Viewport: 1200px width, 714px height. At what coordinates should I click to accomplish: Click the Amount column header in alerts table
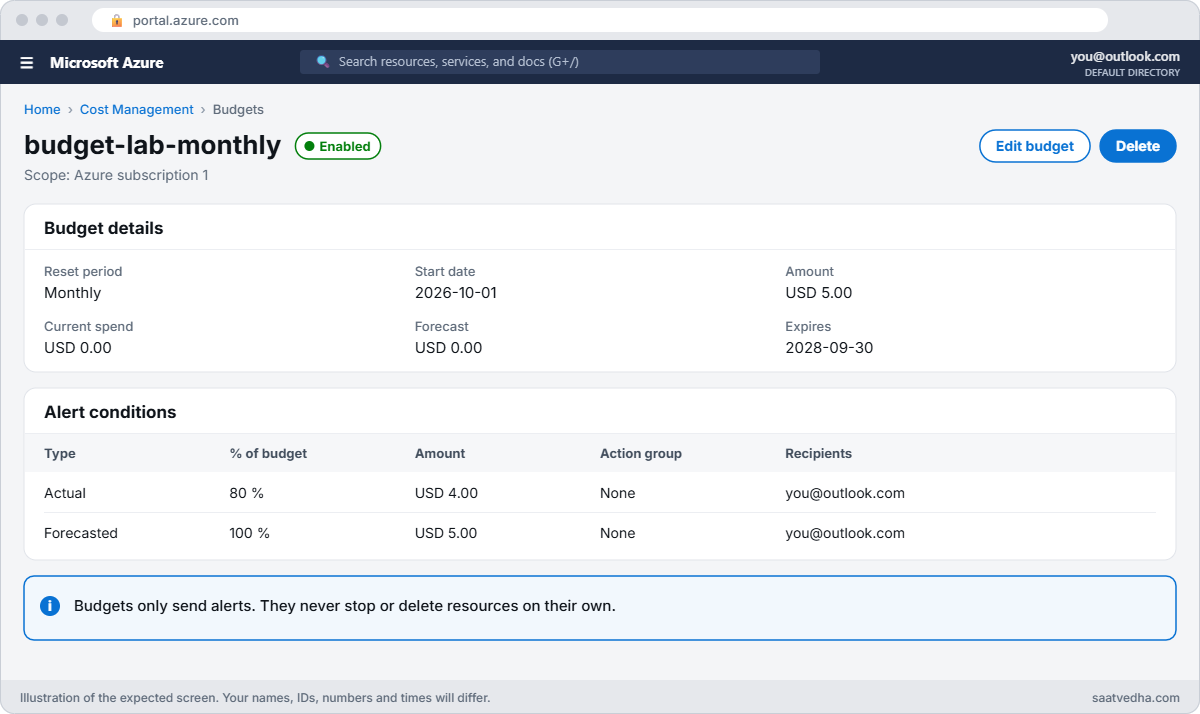(440, 453)
